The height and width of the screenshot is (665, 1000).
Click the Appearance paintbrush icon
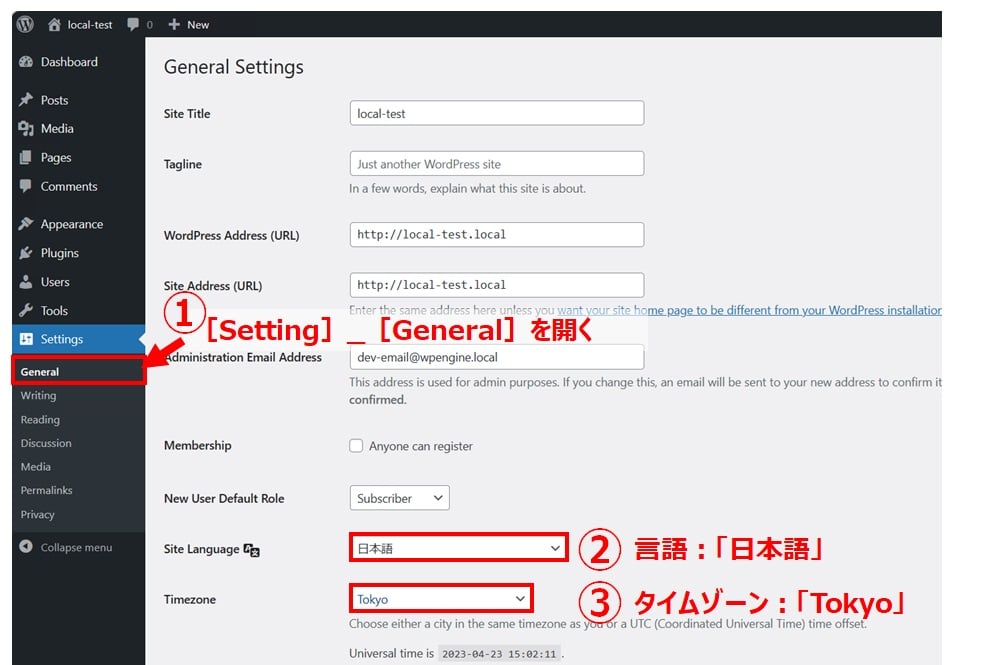(x=26, y=223)
